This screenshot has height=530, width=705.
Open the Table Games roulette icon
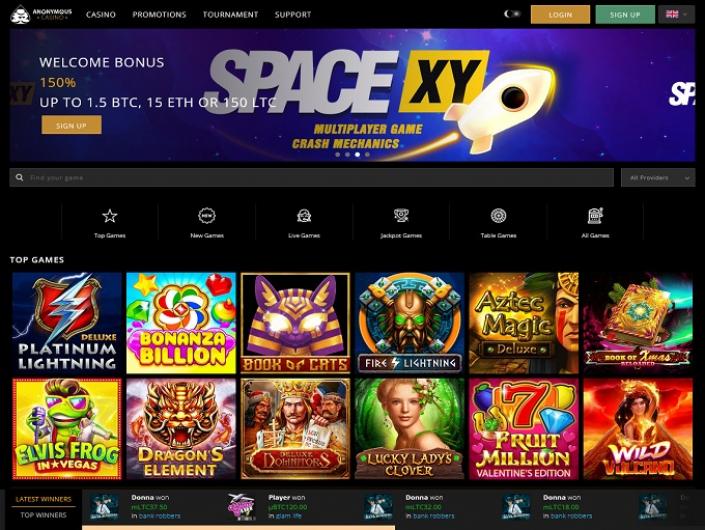[x=498, y=216]
